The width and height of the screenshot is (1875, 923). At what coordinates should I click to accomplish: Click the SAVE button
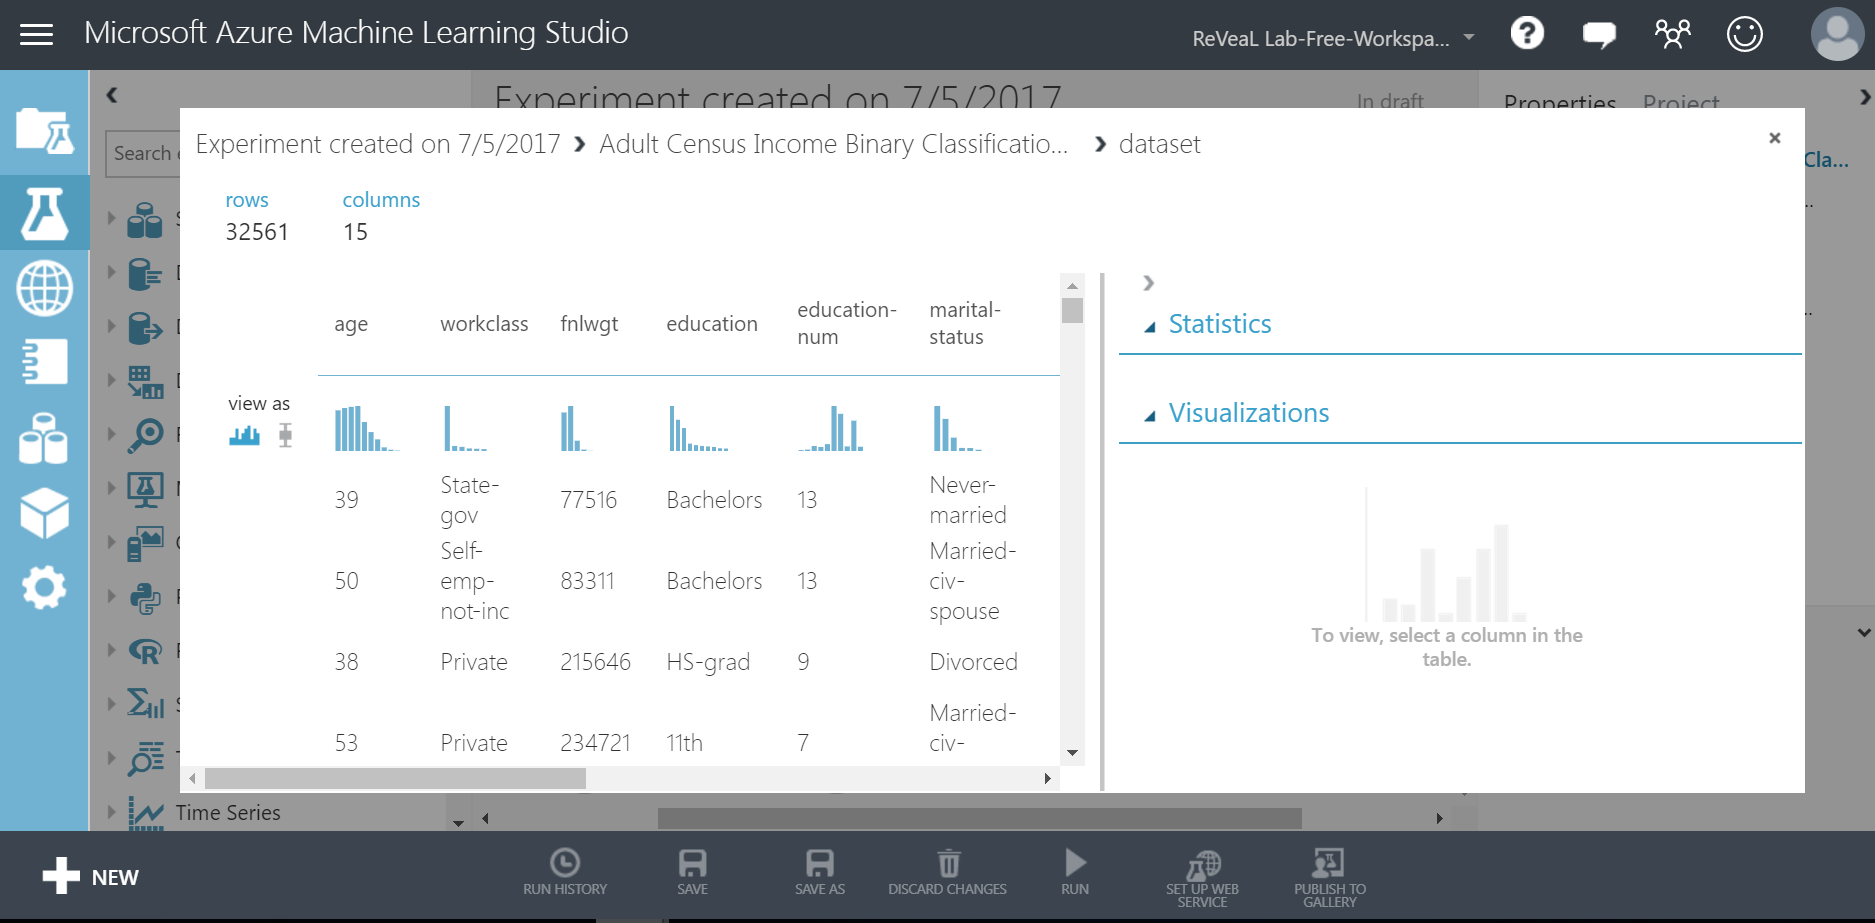(692, 873)
